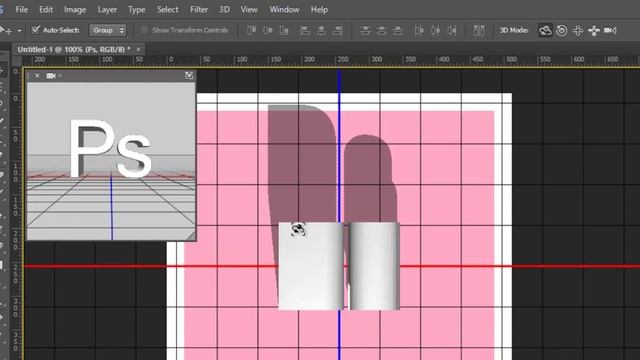Screen dimensions: 640x360
Task: Select the Scale 3D Object mode
Action: point(610,30)
